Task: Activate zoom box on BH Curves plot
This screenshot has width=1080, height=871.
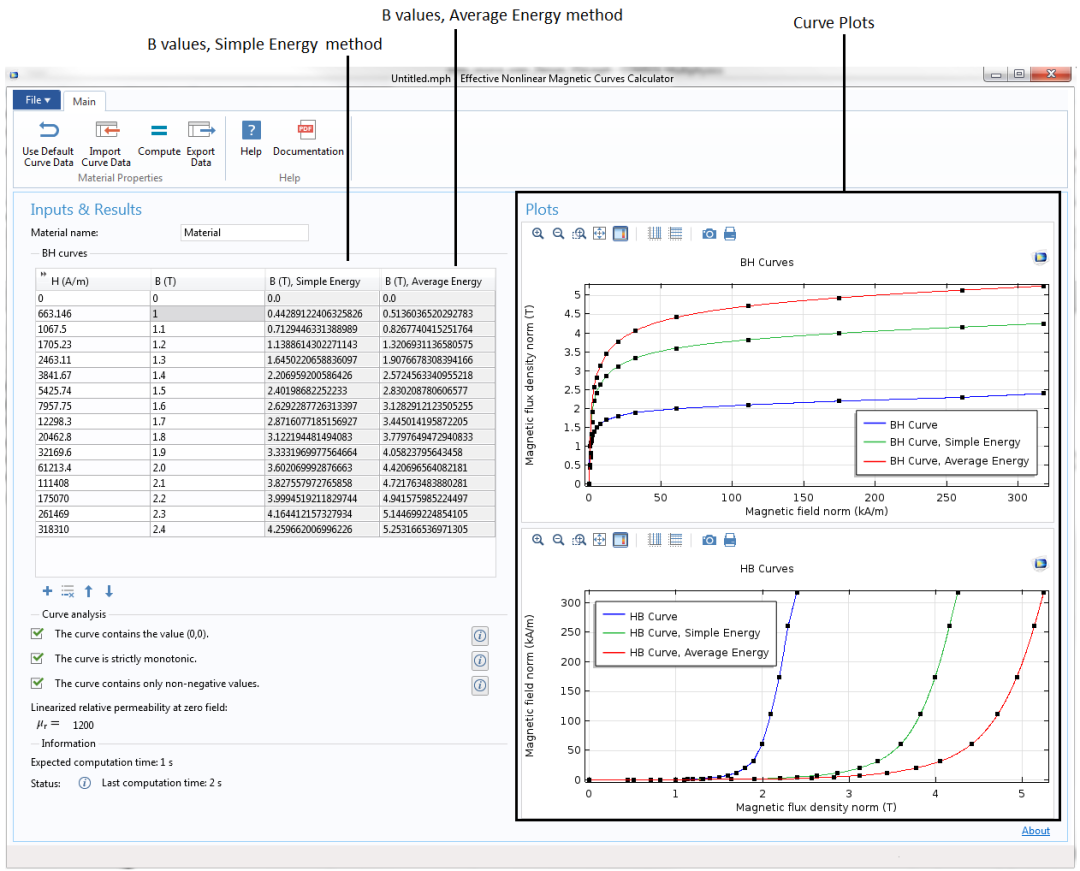Action: (579, 234)
